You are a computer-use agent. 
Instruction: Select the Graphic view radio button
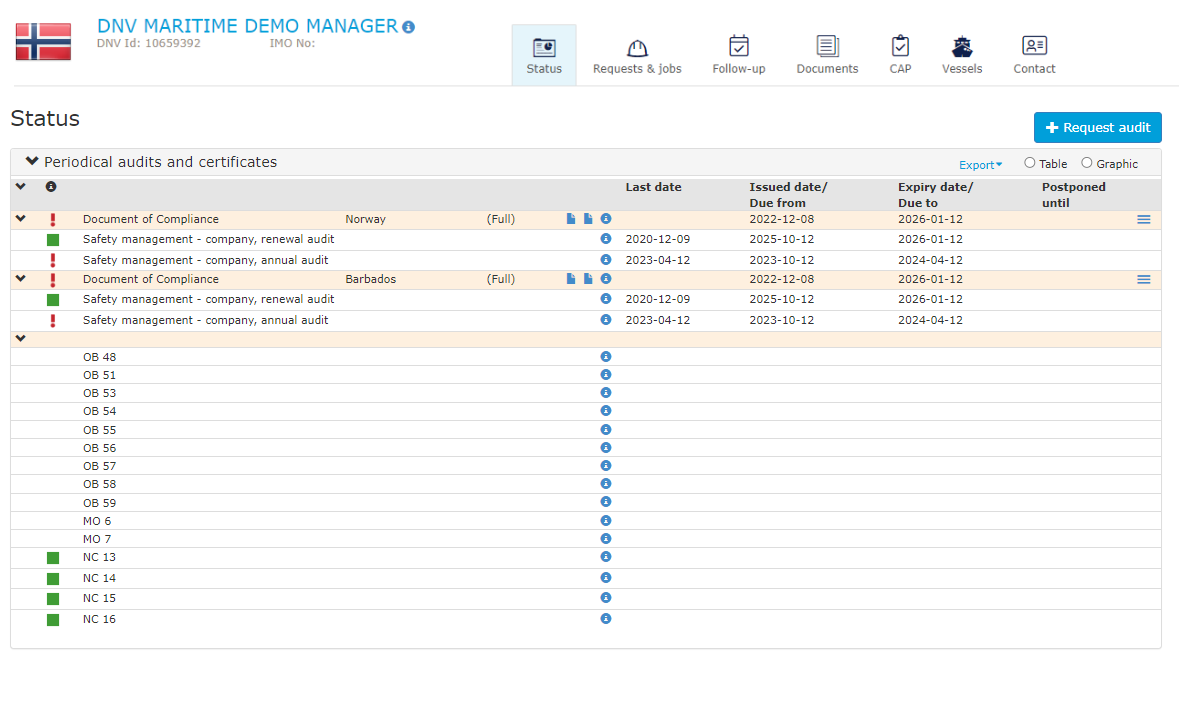tap(1087, 163)
